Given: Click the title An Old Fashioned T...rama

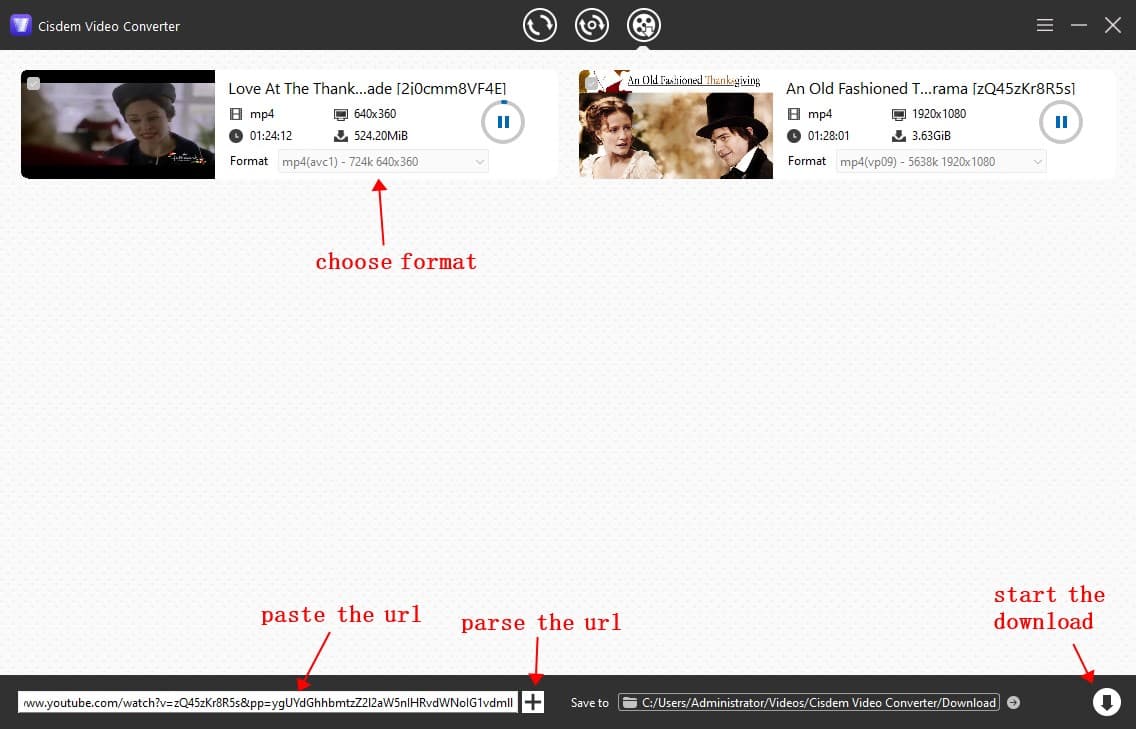Looking at the screenshot, I should click(930, 88).
